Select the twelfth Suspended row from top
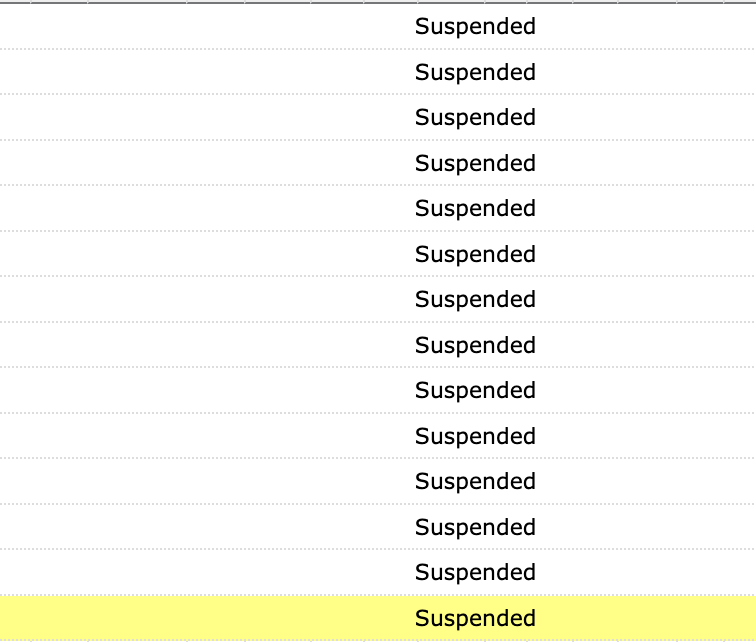 tap(475, 527)
